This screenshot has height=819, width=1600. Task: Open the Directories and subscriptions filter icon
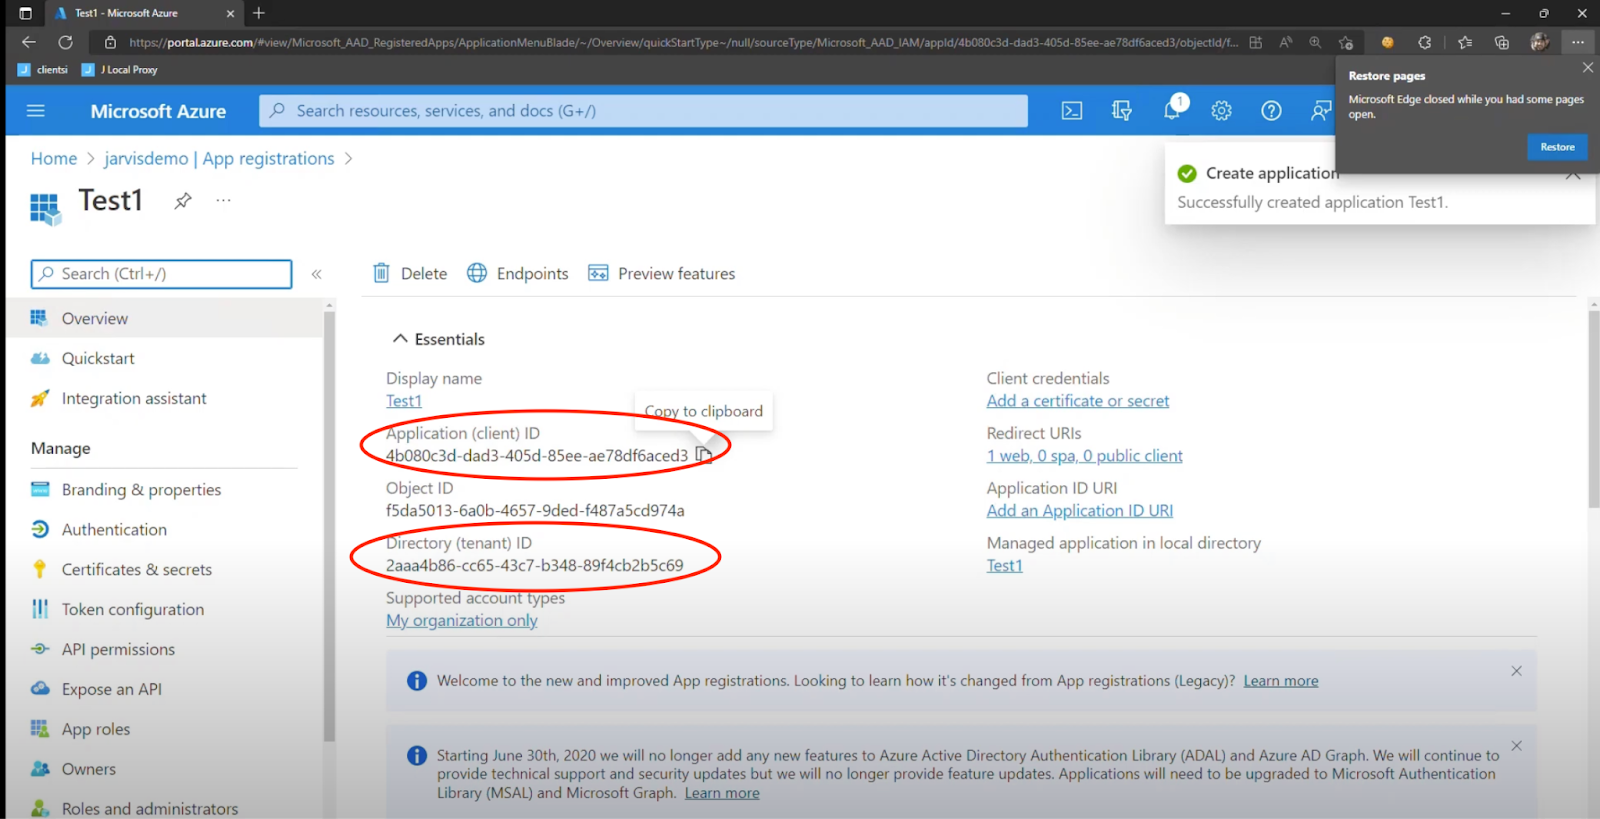(1122, 111)
